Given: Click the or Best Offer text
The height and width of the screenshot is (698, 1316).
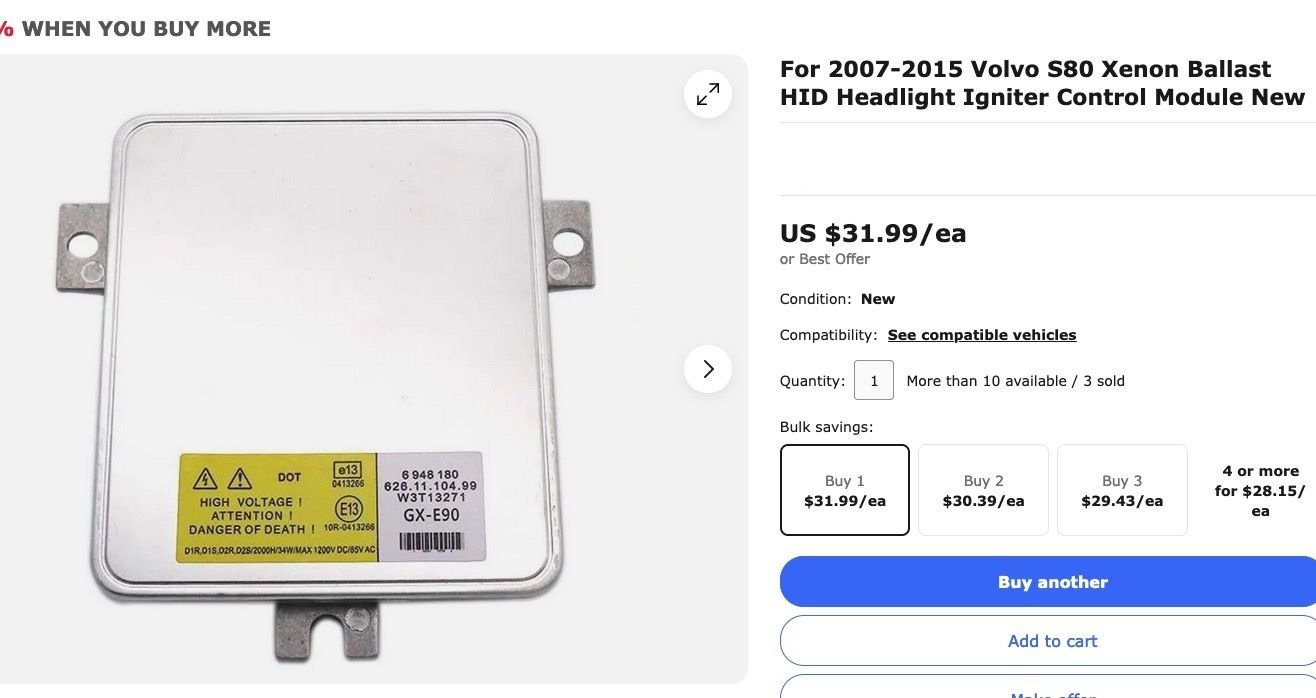Looking at the screenshot, I should [825, 259].
